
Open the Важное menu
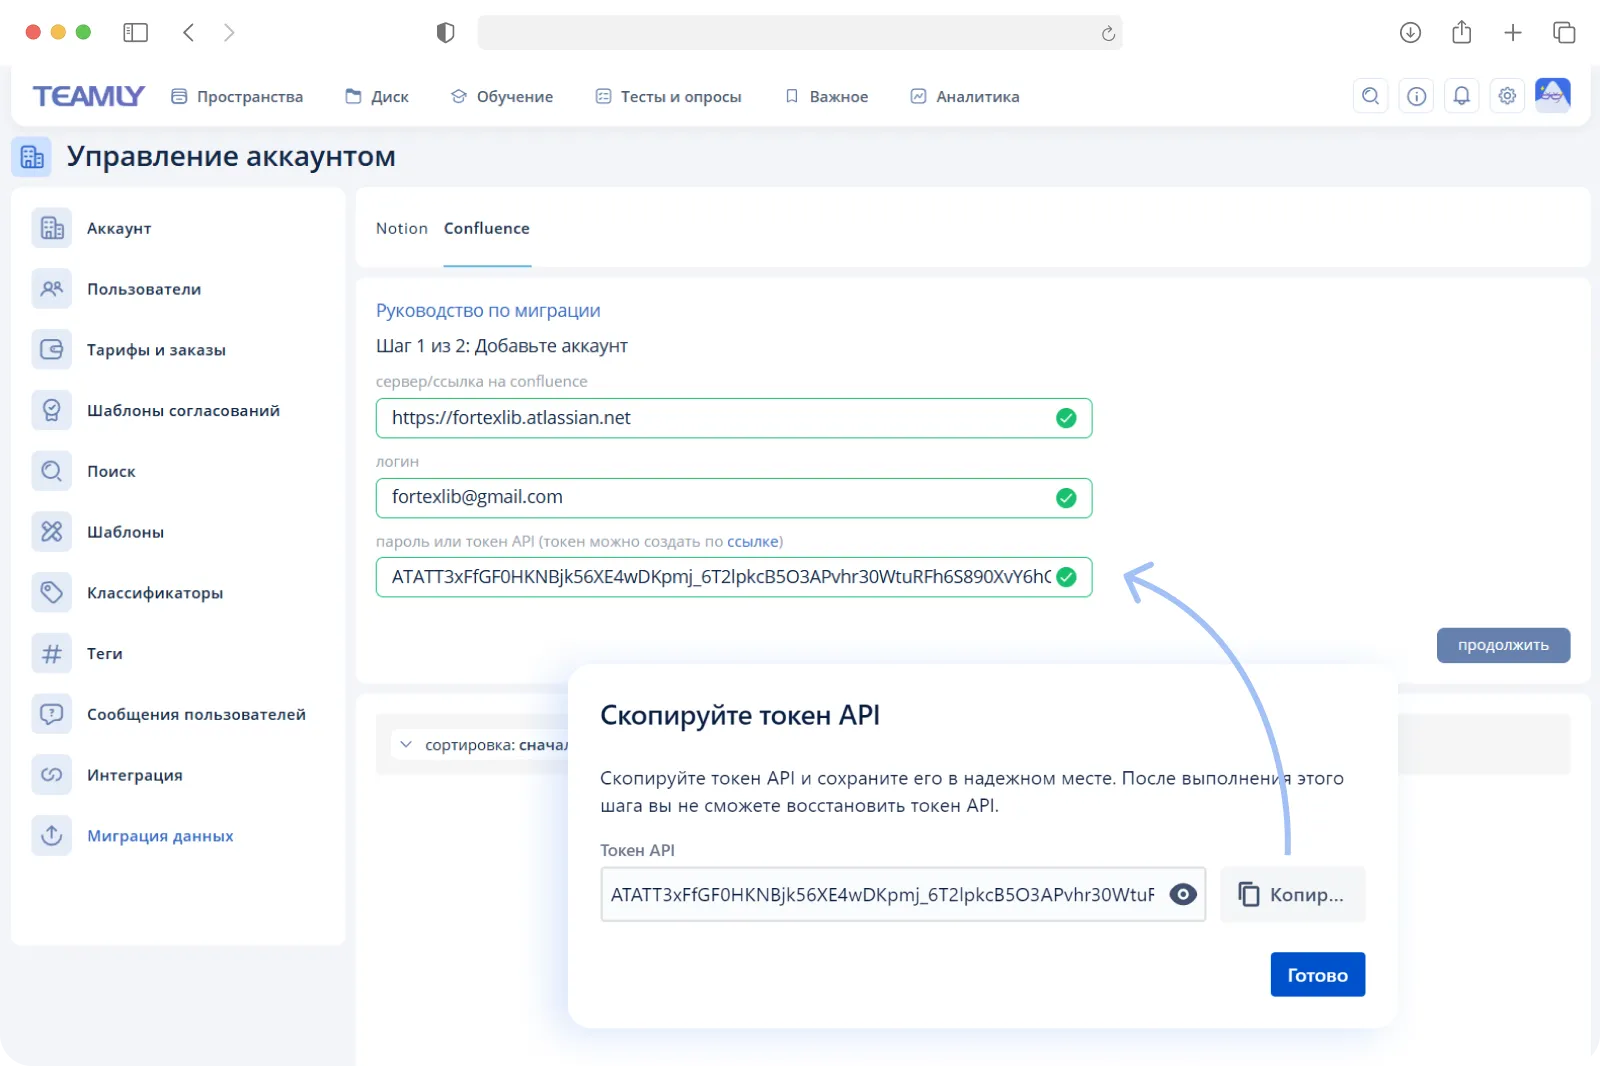pyautogui.click(x=827, y=97)
